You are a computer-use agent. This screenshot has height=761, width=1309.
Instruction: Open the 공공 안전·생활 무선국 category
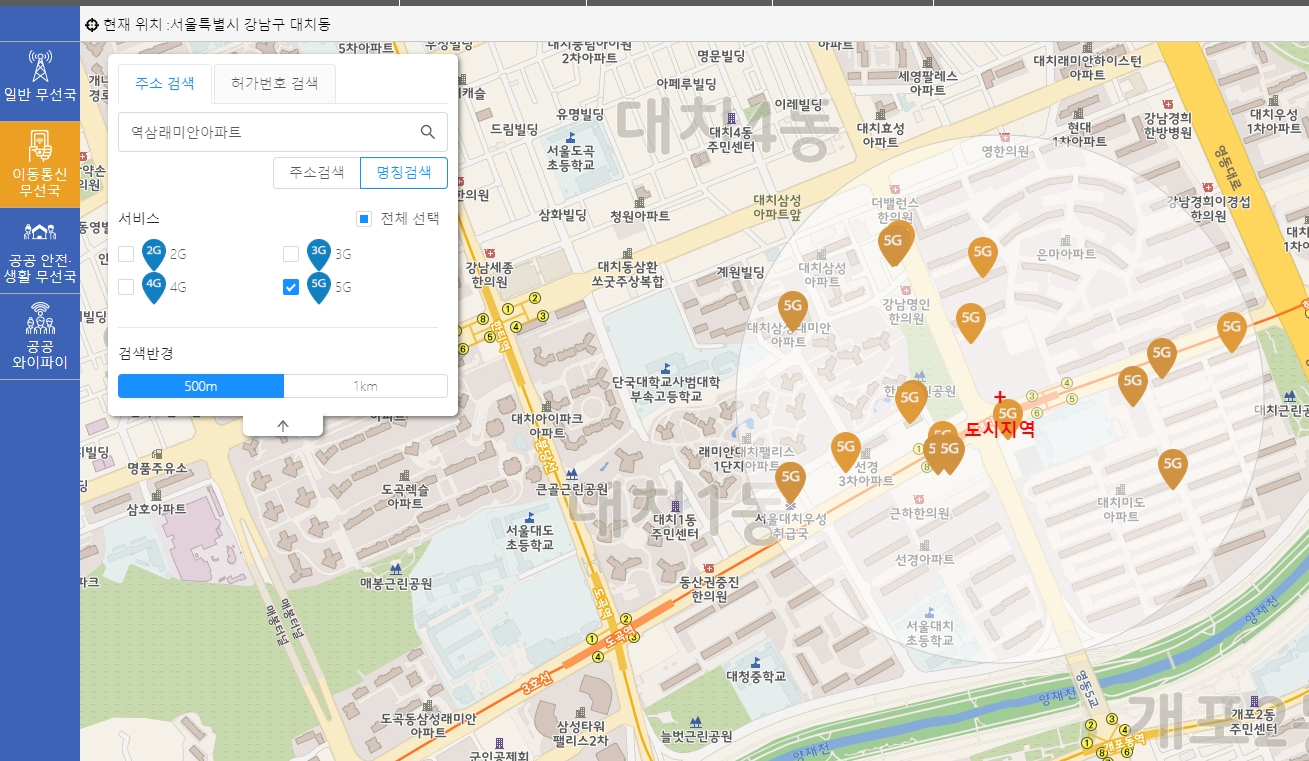click(40, 251)
